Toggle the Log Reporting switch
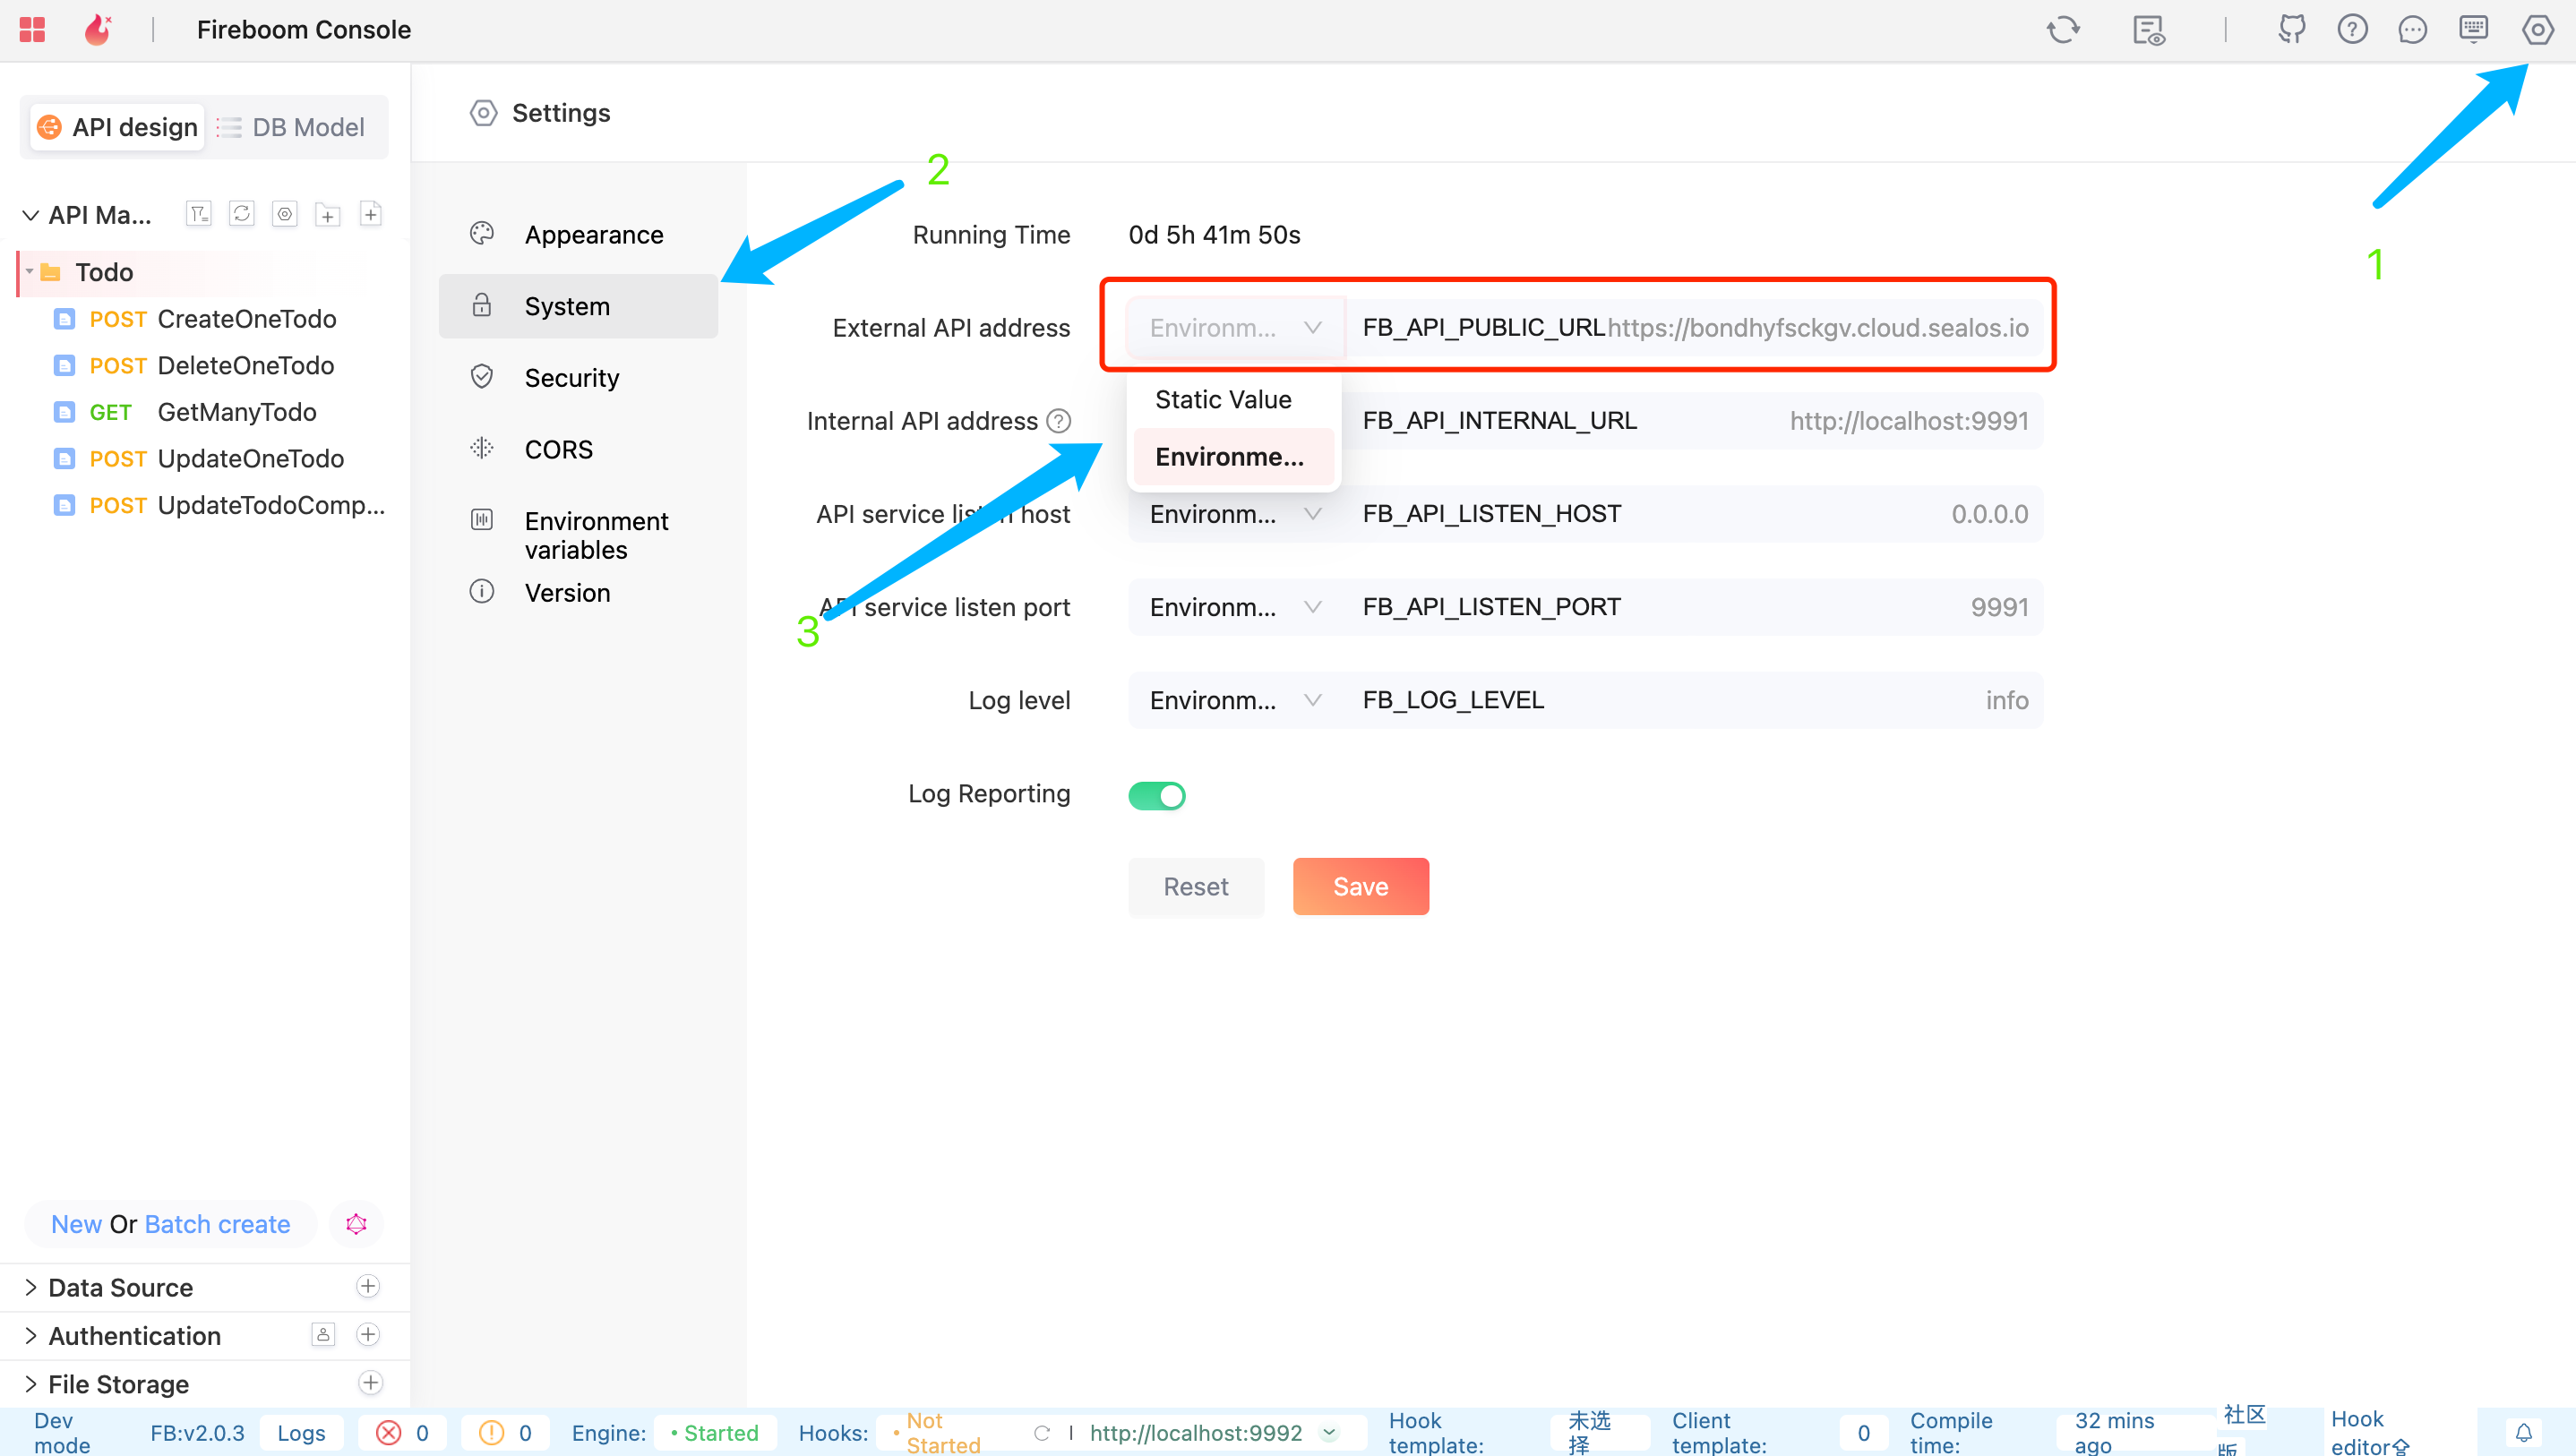2576x1456 pixels. point(1157,795)
